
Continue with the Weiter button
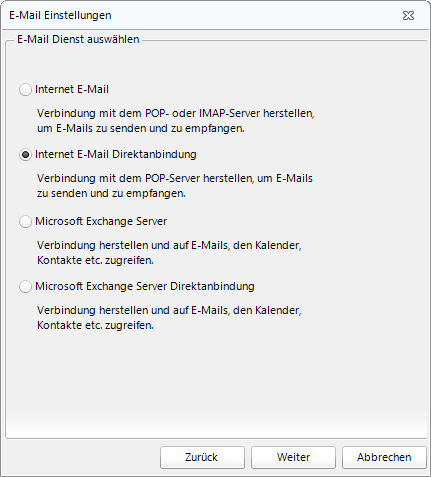tap(293, 457)
